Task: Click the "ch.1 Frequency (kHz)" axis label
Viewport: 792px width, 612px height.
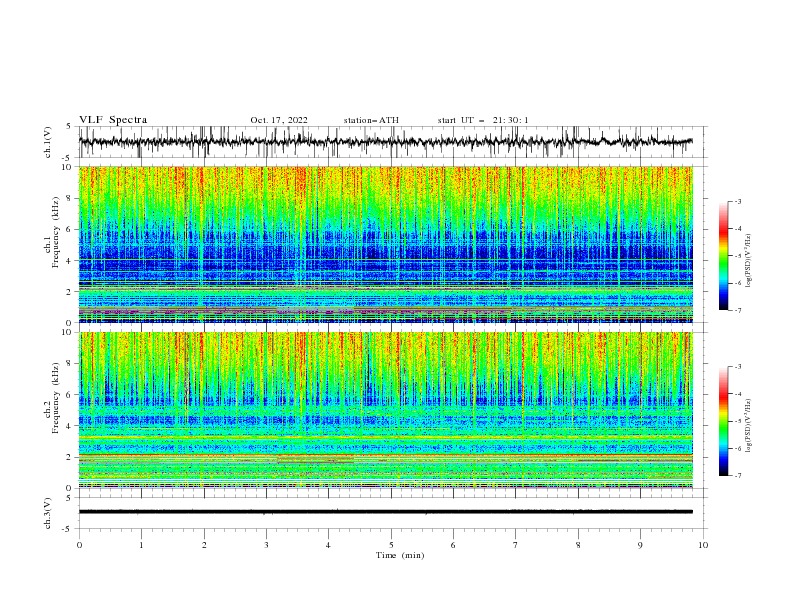Action: (x=52, y=233)
